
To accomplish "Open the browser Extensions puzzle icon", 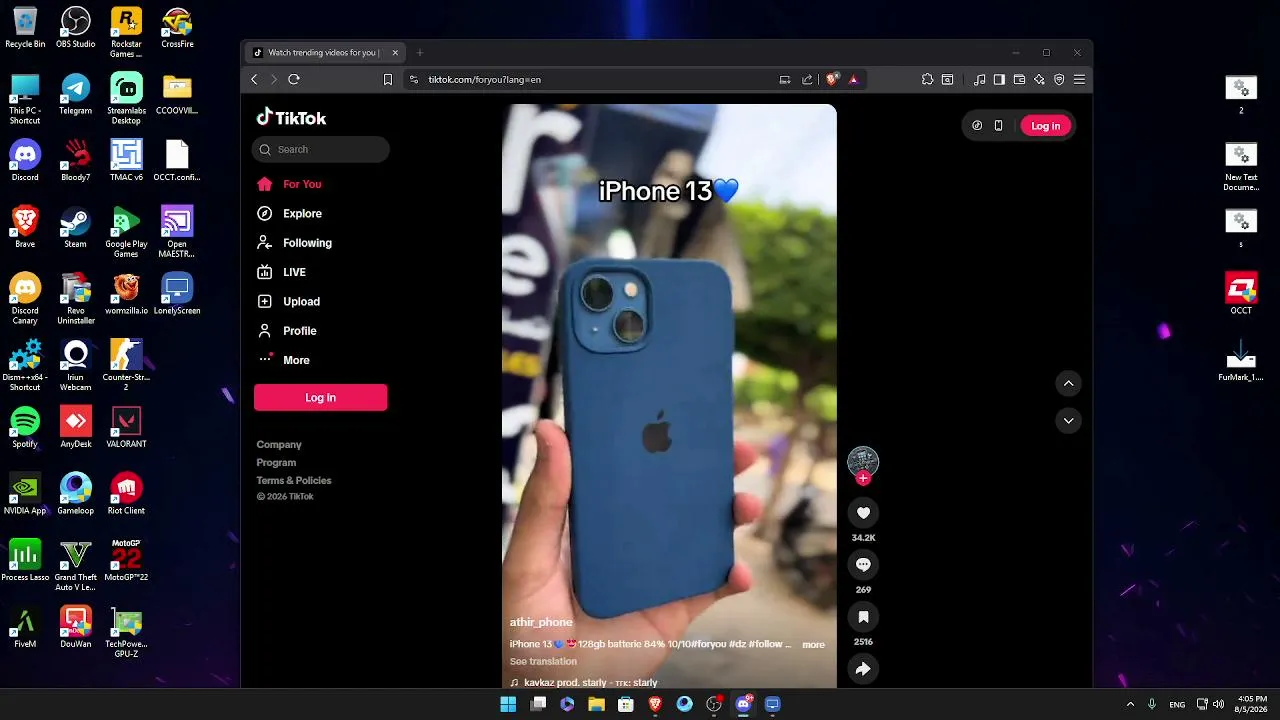I will pyautogui.click(x=927, y=79).
